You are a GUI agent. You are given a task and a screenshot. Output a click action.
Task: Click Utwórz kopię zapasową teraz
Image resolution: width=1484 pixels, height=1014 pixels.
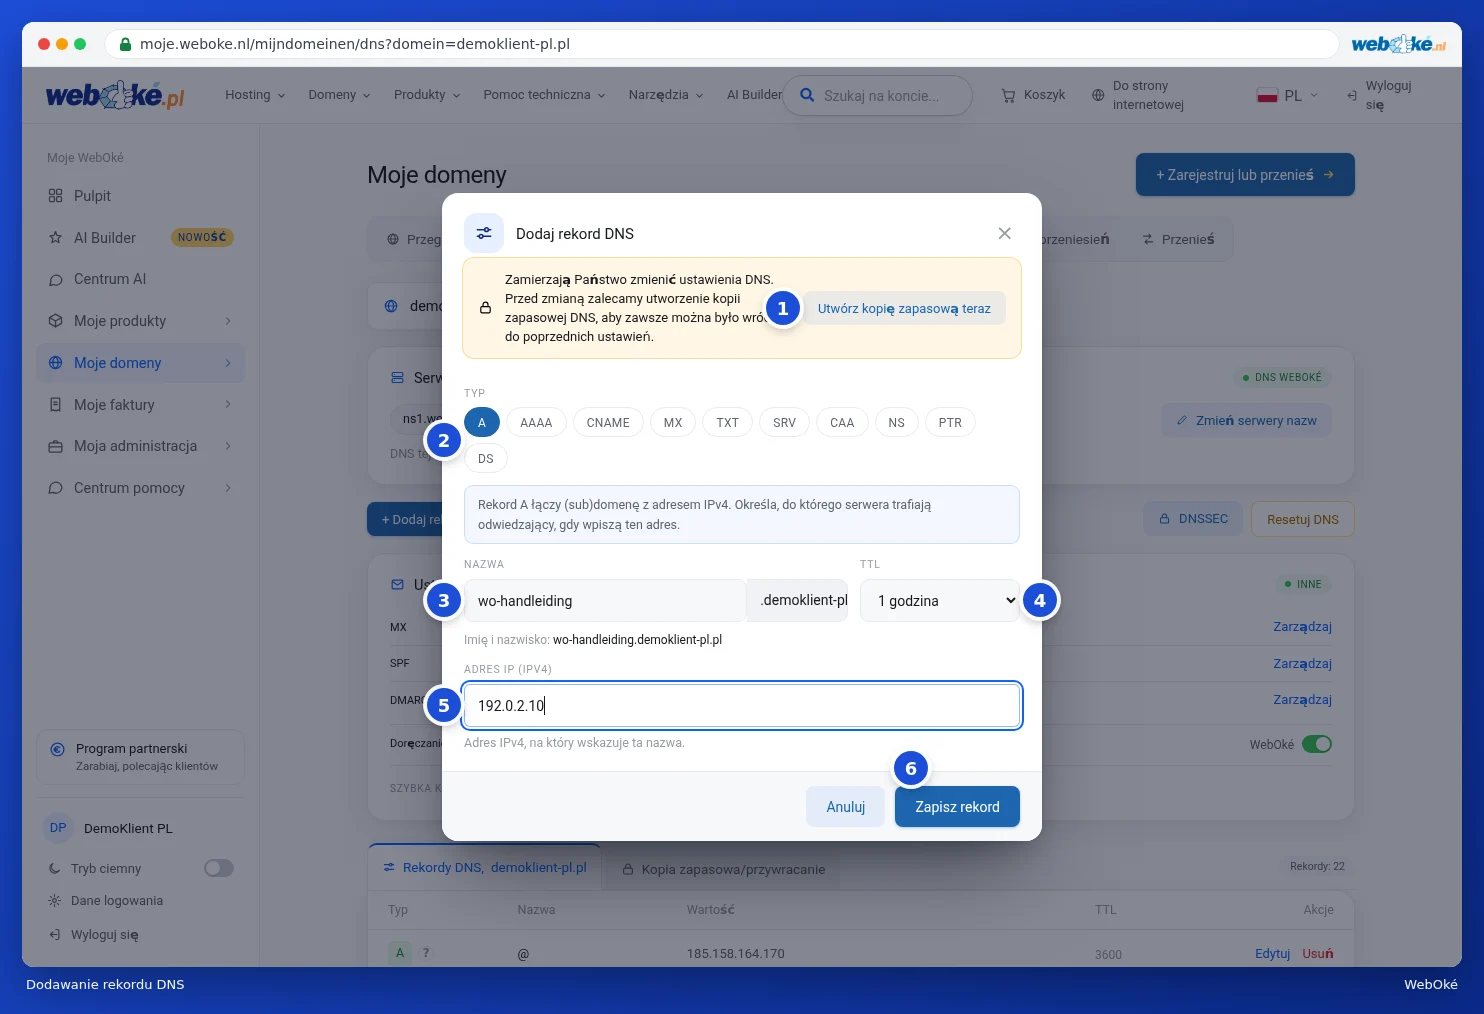904,308
